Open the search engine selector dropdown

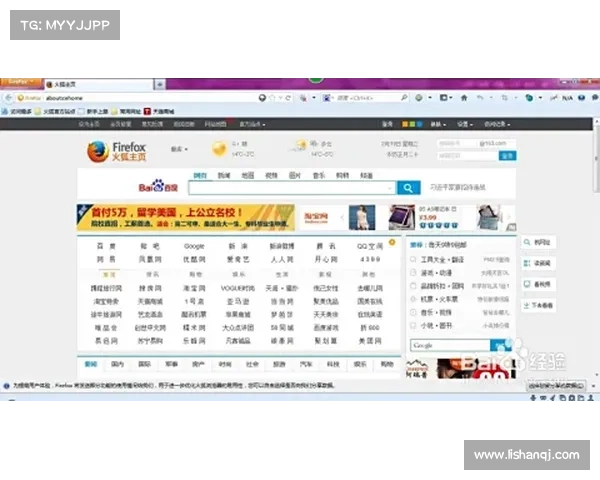click(x=328, y=98)
